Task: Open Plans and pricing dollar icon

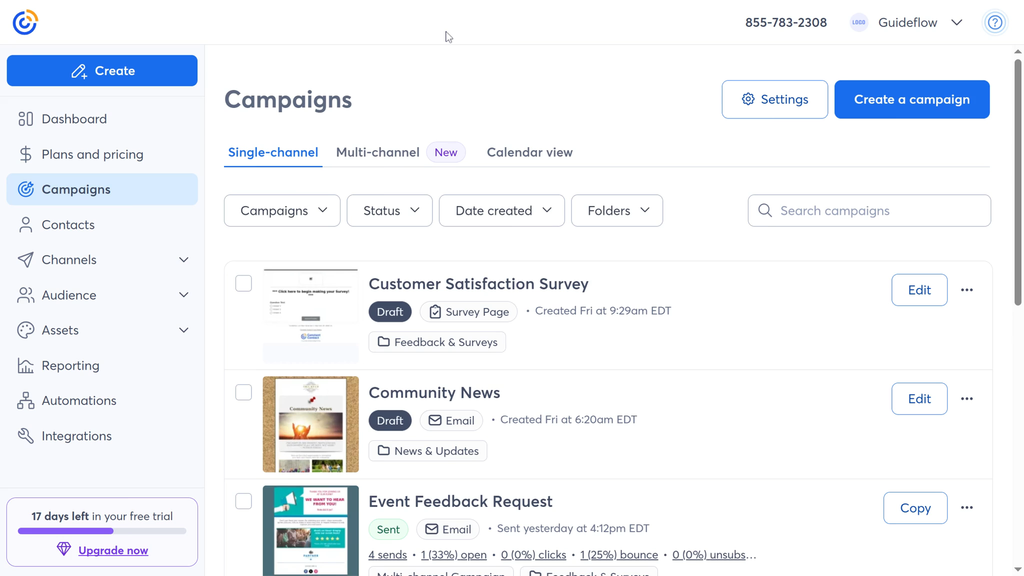Action: 26,154
